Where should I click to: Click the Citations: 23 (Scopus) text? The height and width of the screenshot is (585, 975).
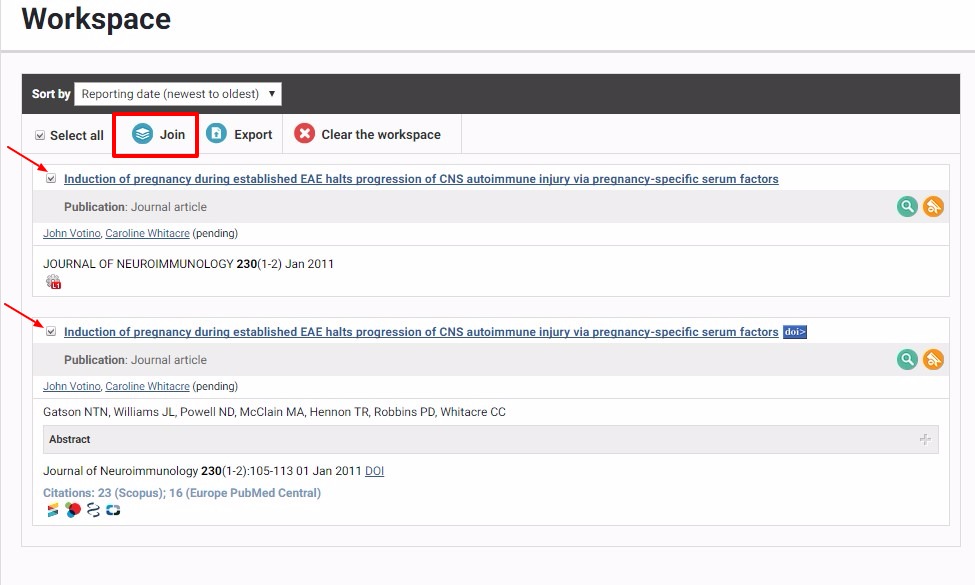pos(104,493)
